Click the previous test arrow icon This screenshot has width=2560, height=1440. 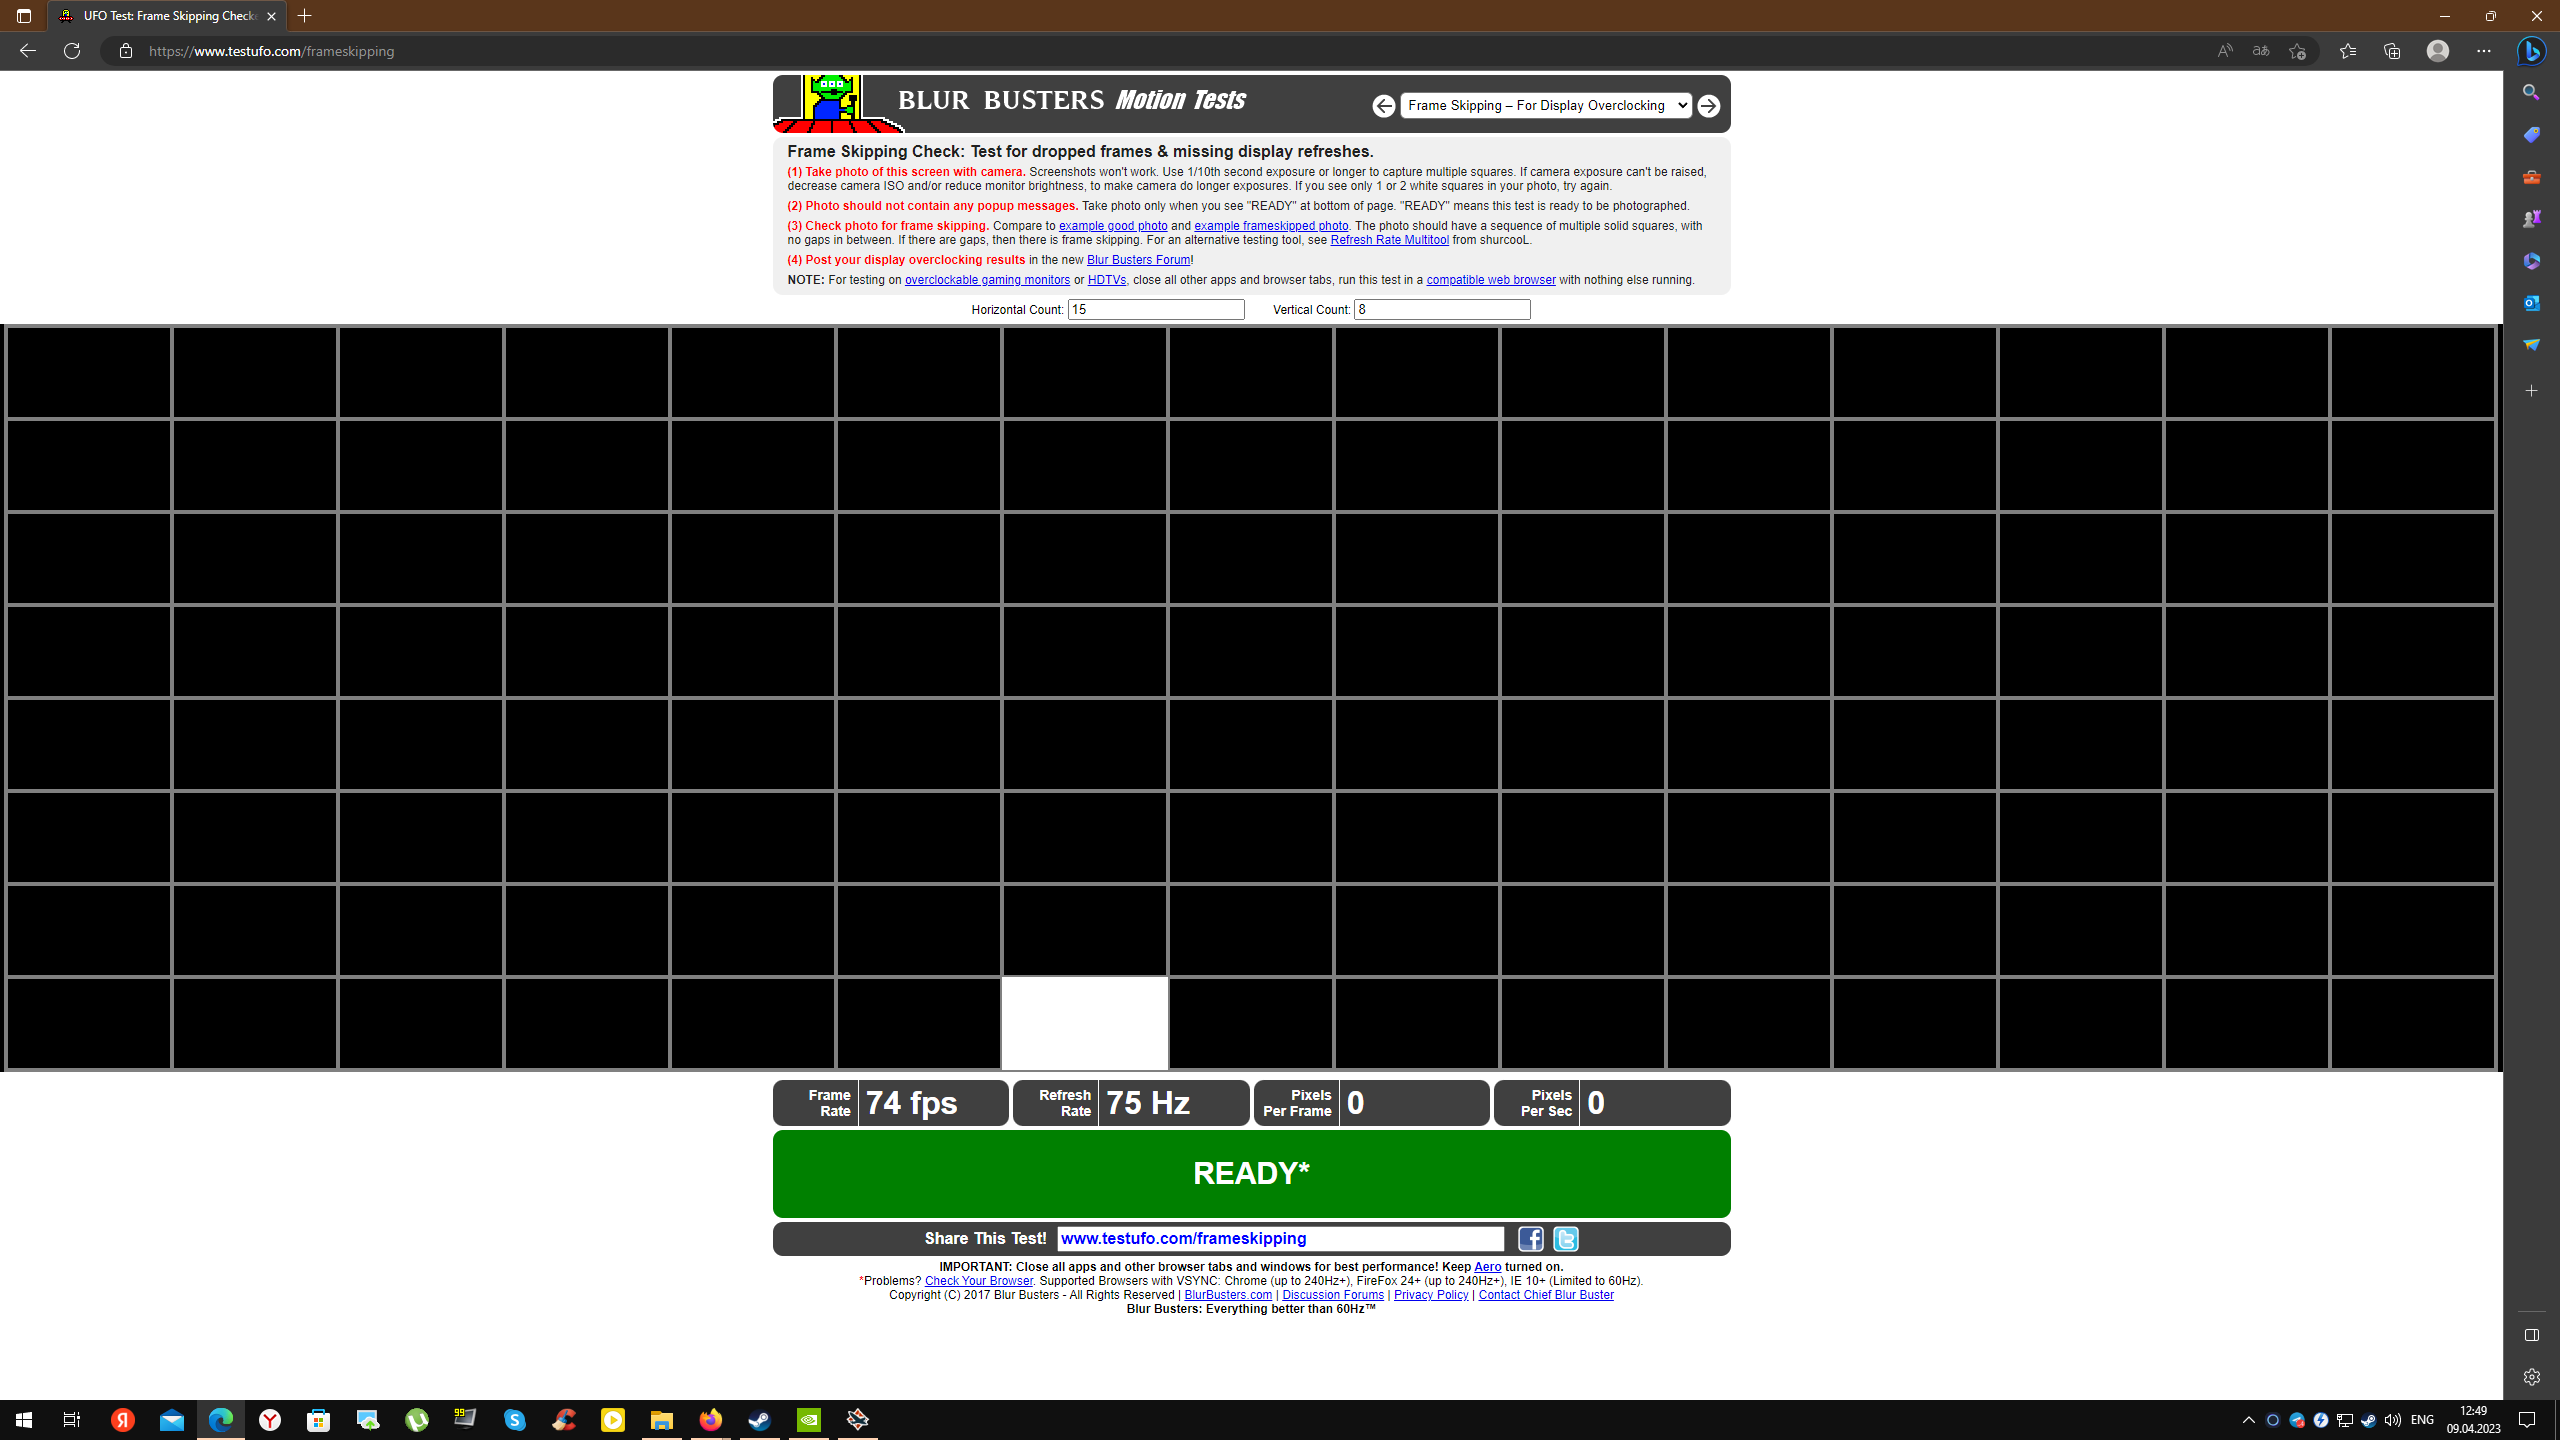tap(1384, 106)
